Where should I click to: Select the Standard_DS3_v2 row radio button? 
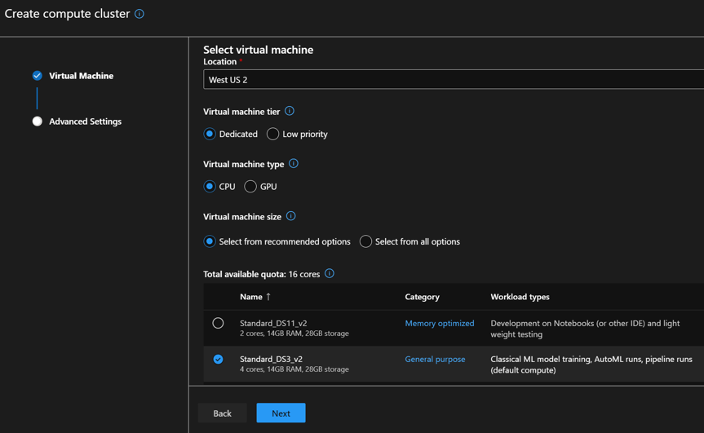tap(218, 359)
